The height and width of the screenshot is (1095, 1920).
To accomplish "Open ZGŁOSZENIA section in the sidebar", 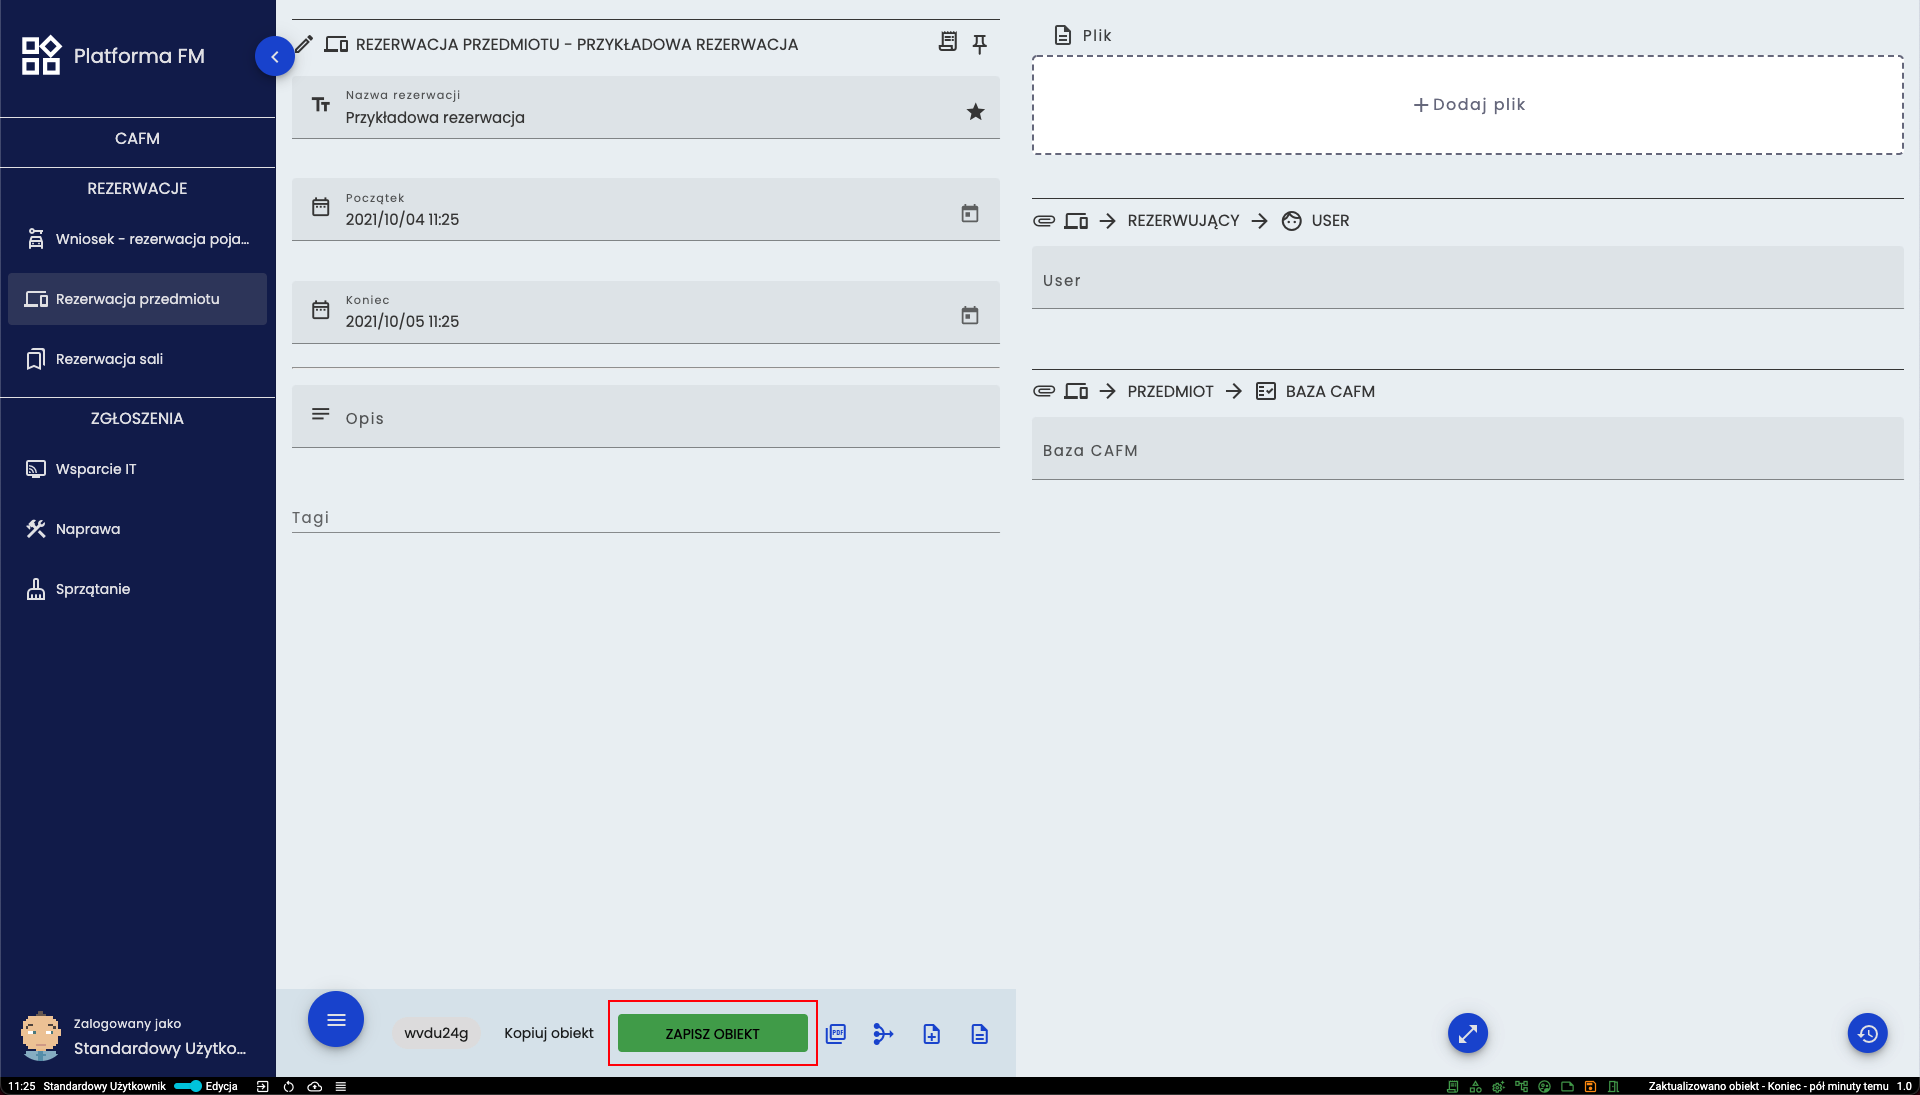I will pyautogui.click(x=137, y=419).
